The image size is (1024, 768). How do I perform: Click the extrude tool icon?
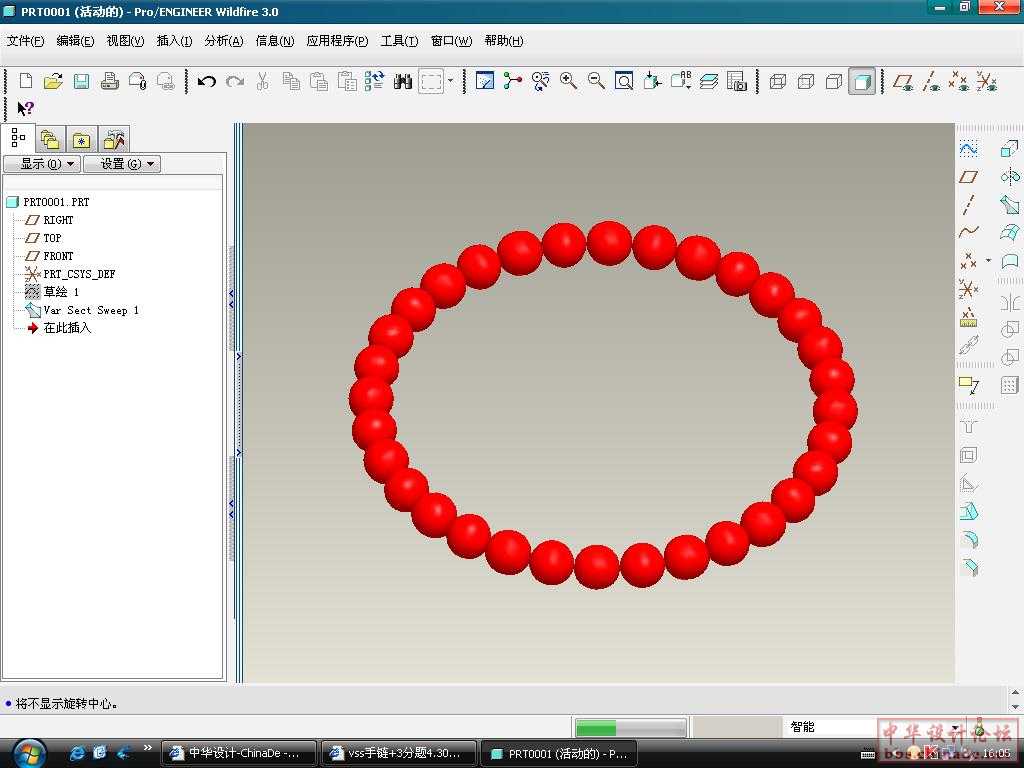pos(1009,149)
